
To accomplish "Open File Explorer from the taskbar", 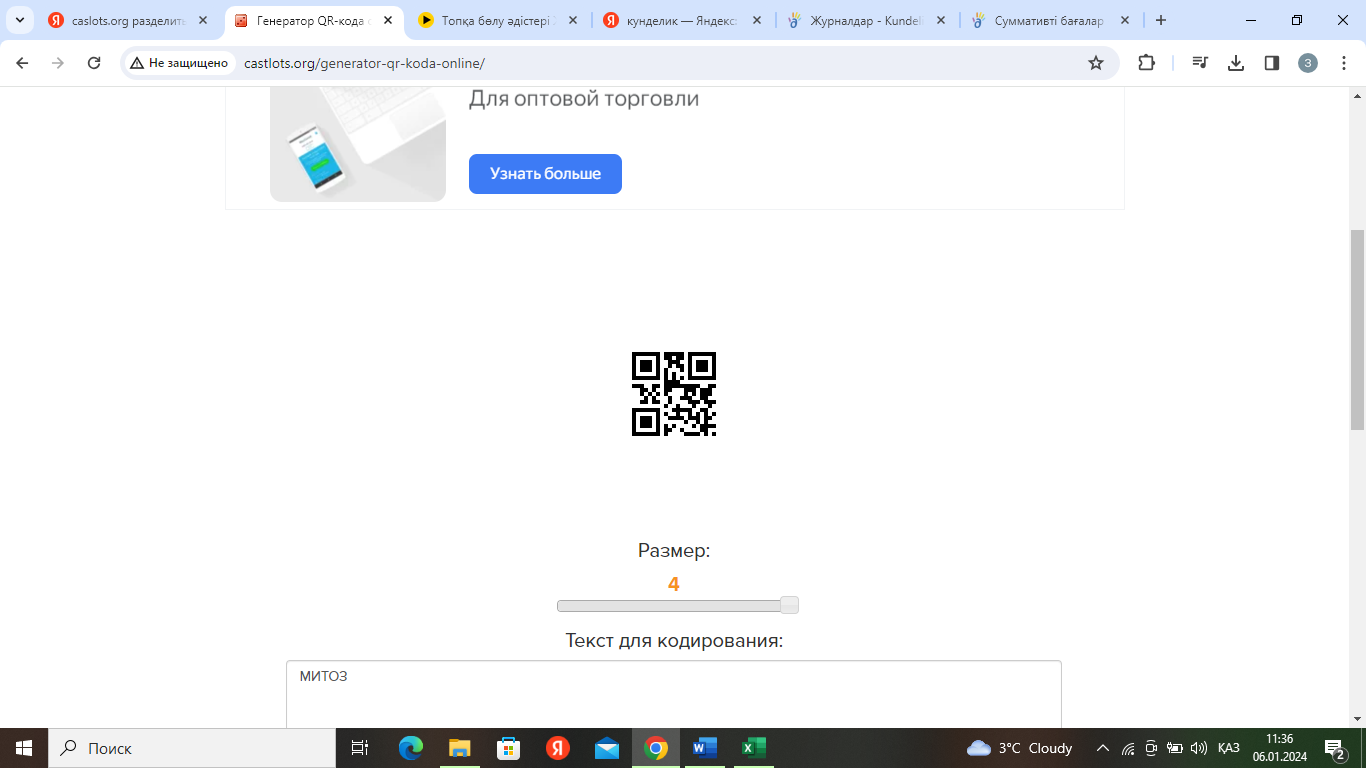I will [459, 748].
